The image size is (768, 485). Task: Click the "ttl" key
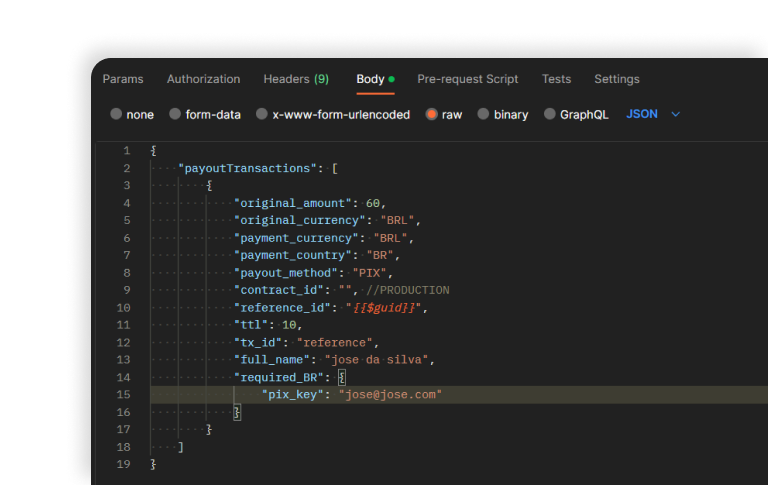coord(251,325)
